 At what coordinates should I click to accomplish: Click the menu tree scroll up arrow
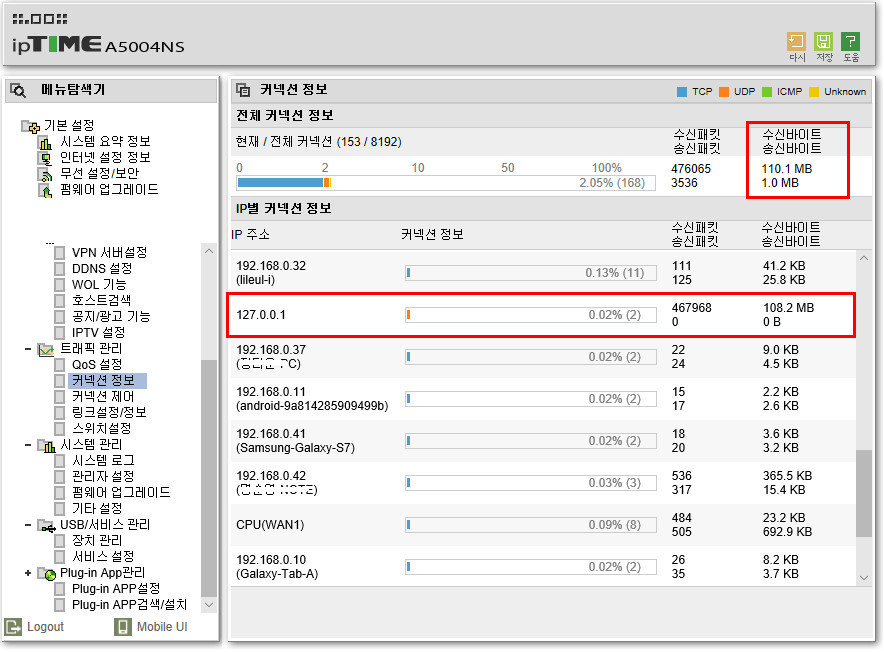tap(209, 251)
